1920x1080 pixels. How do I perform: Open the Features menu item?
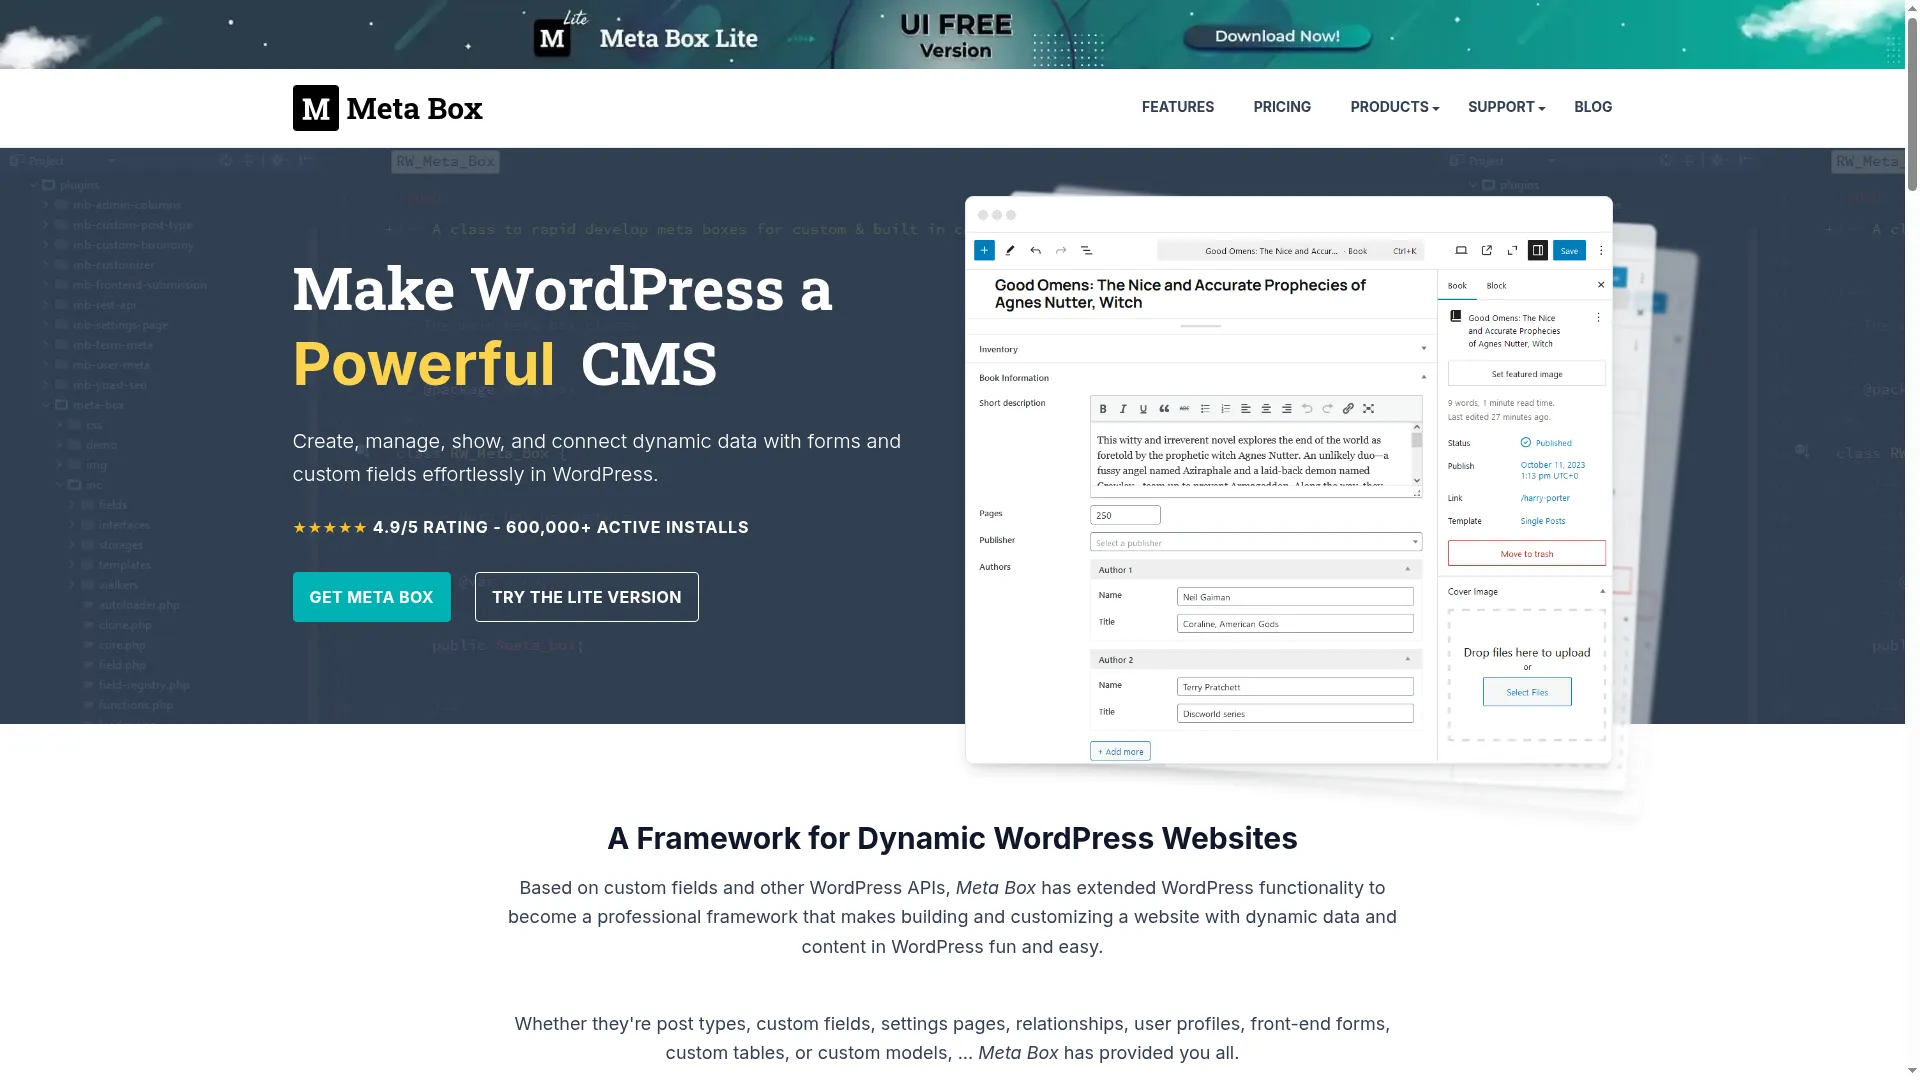pyautogui.click(x=1178, y=107)
